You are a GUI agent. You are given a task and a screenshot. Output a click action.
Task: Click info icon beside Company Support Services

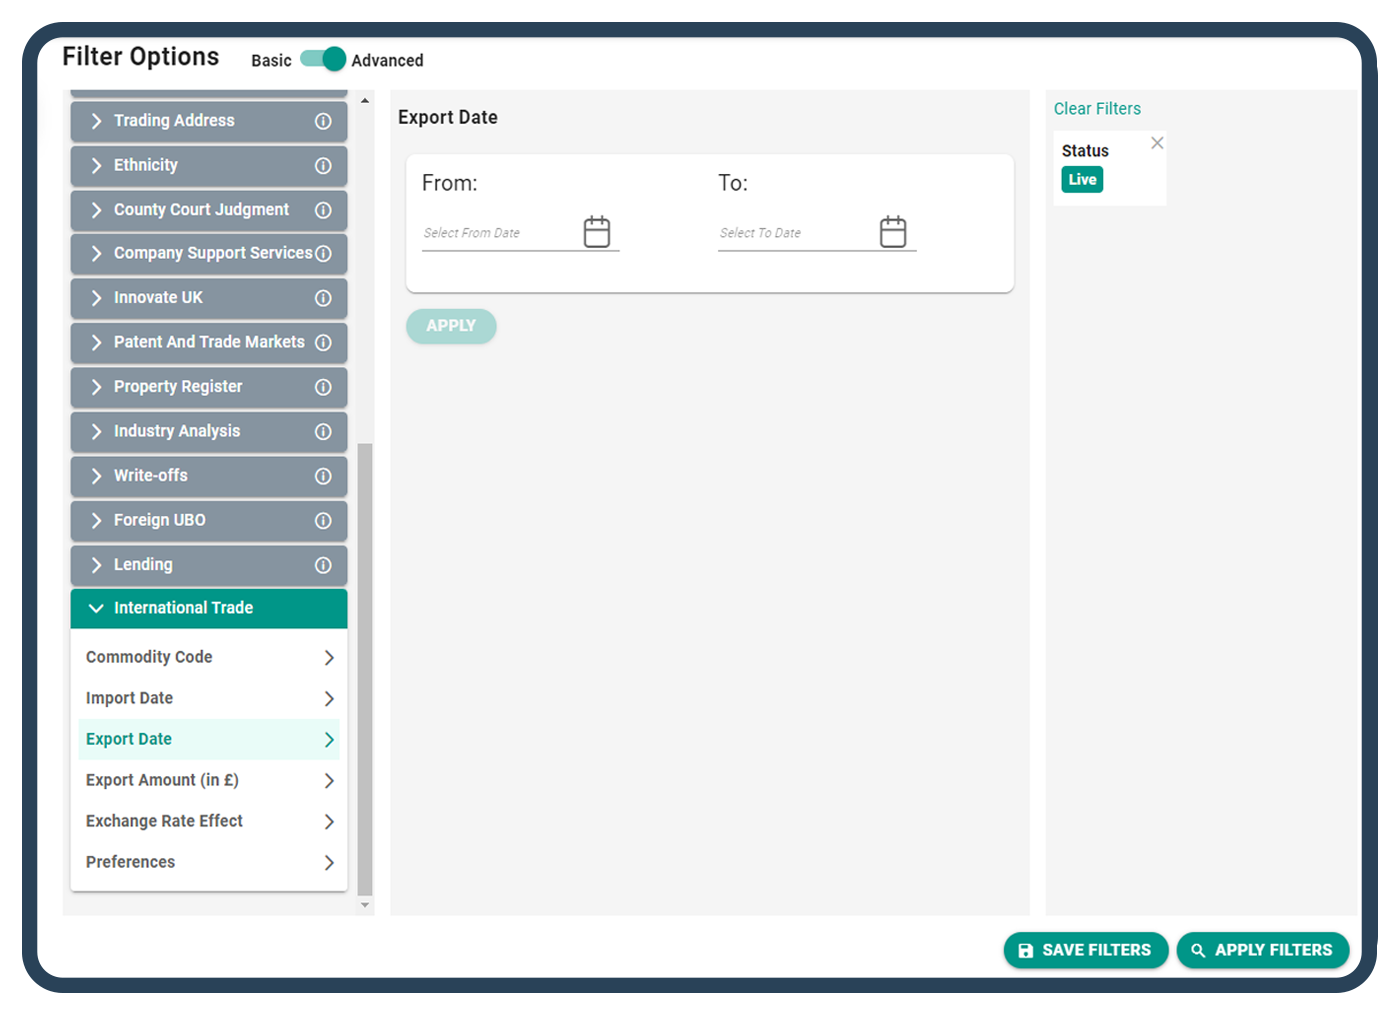coord(323,254)
